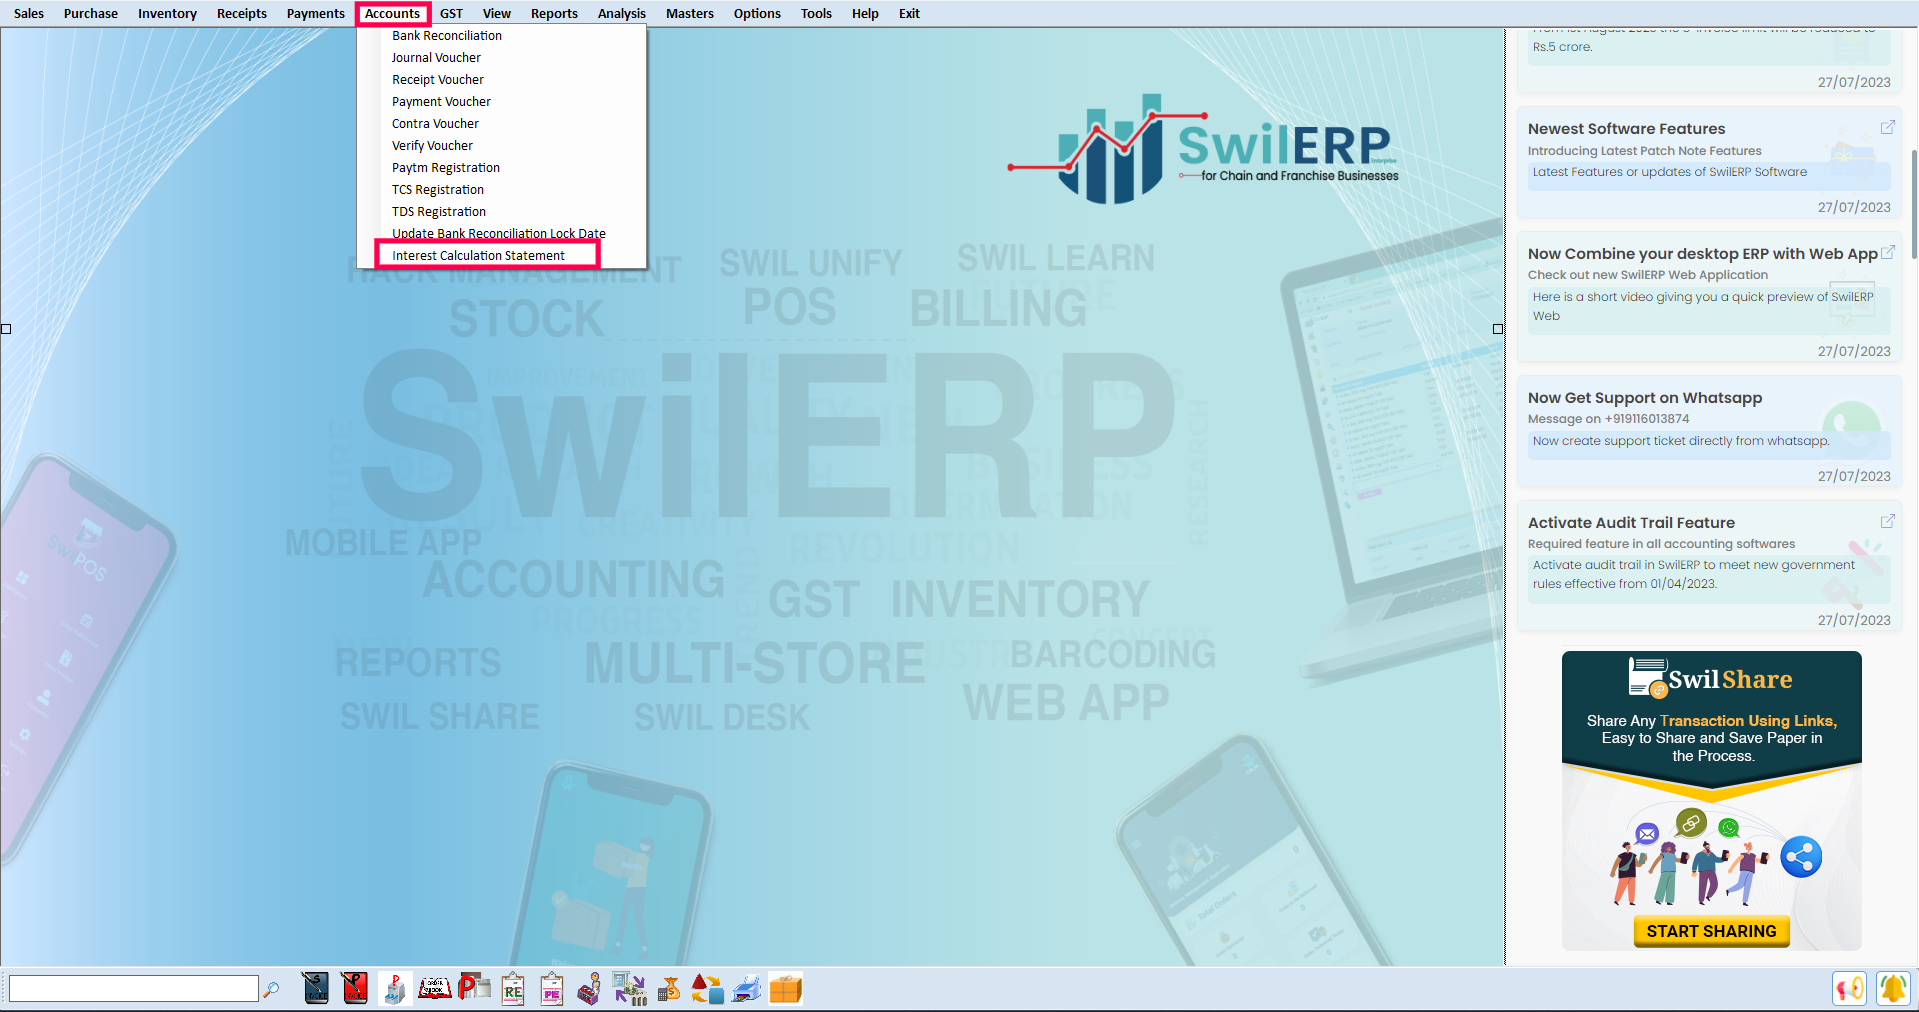1919x1012 pixels.
Task: Open the Reports menu
Action: (x=554, y=13)
